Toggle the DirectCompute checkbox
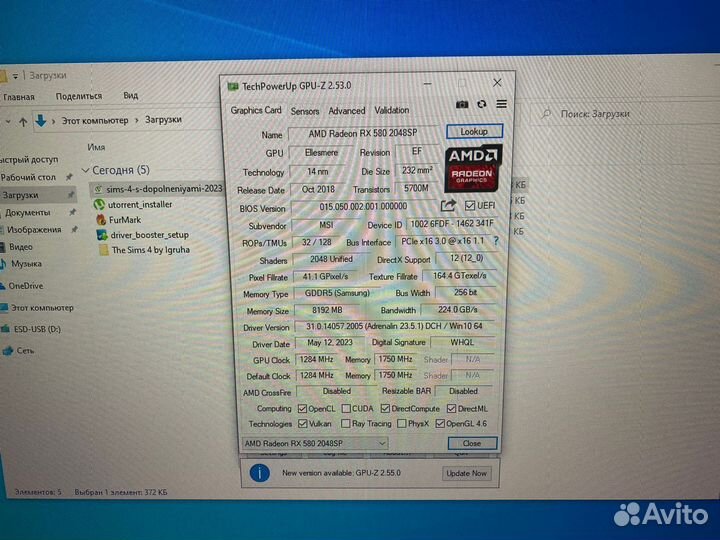Screen dimensions: 720x540 point(385,408)
